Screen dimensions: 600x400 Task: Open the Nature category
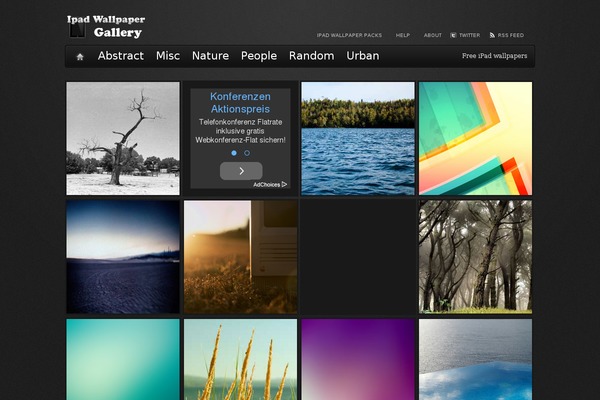point(210,56)
